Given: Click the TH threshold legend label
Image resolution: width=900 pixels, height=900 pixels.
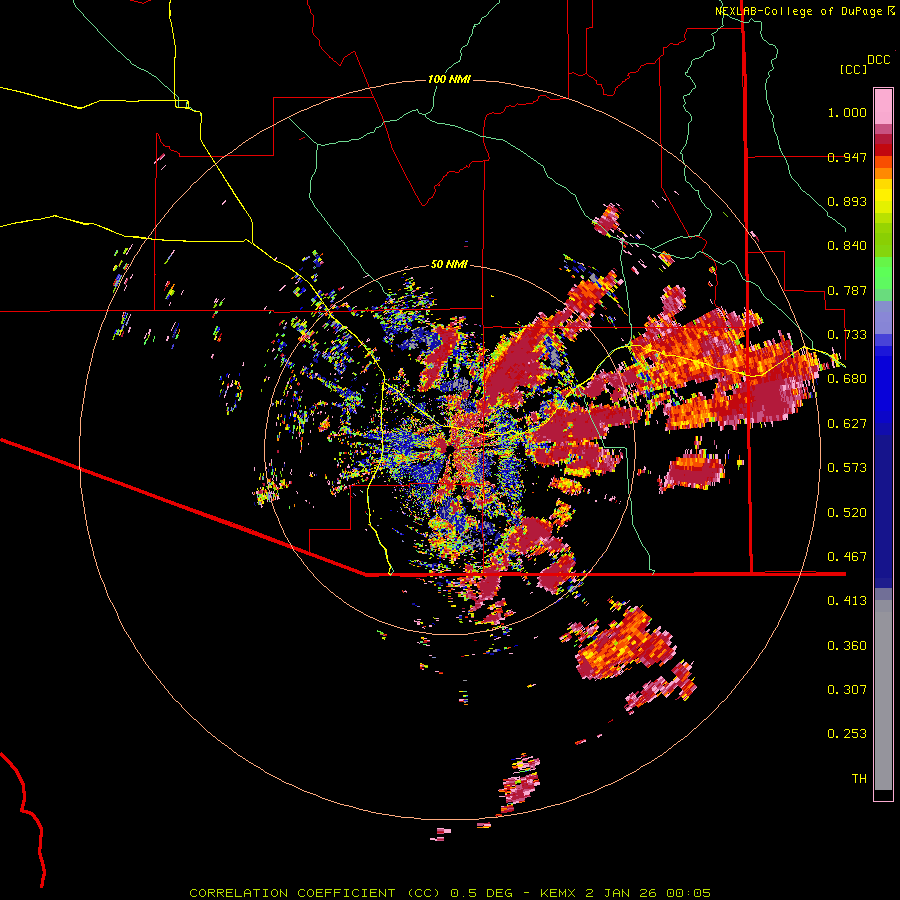Looking at the screenshot, I should tap(859, 779).
